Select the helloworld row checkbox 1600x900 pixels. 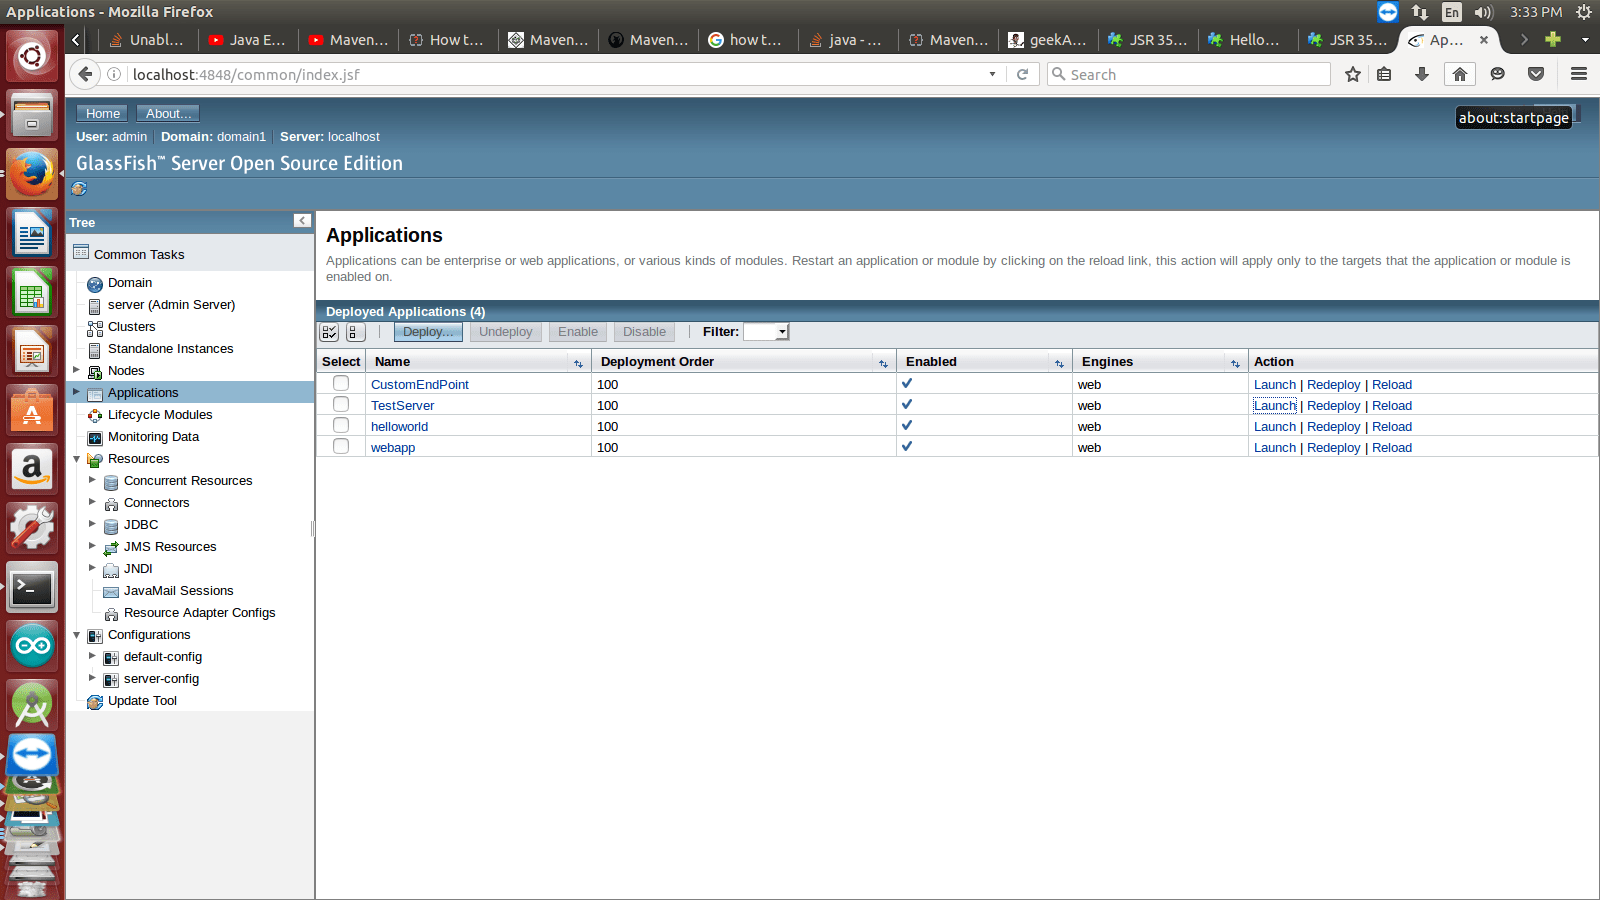click(341, 425)
